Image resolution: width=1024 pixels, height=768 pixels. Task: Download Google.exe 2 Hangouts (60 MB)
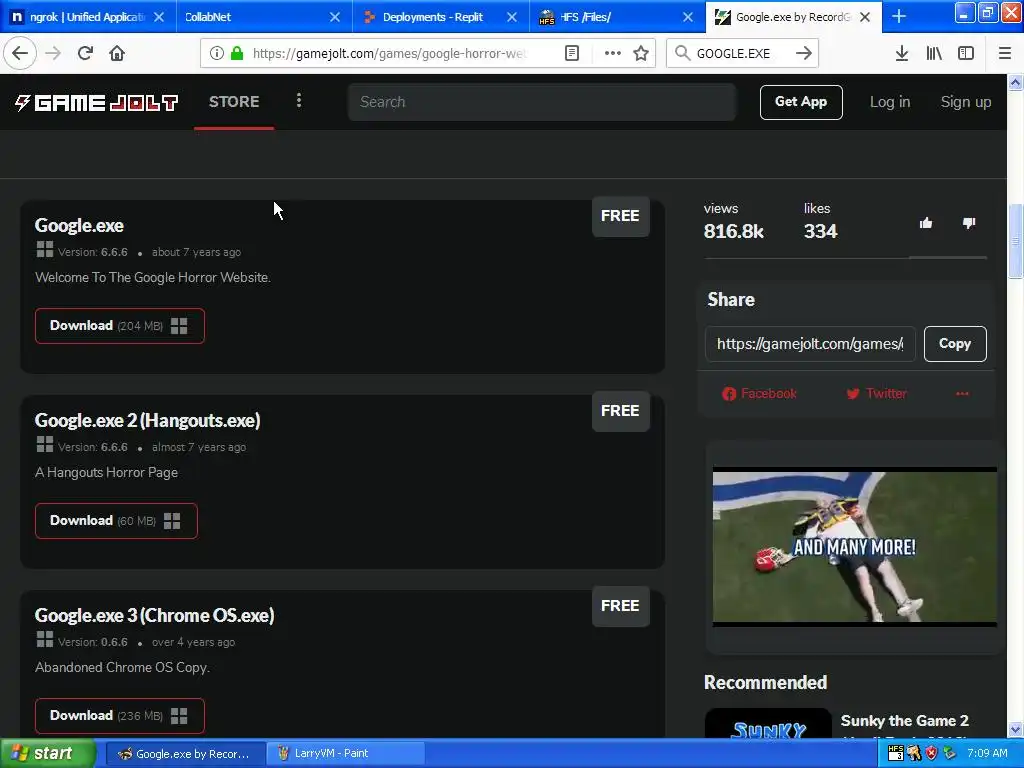[x=116, y=520]
